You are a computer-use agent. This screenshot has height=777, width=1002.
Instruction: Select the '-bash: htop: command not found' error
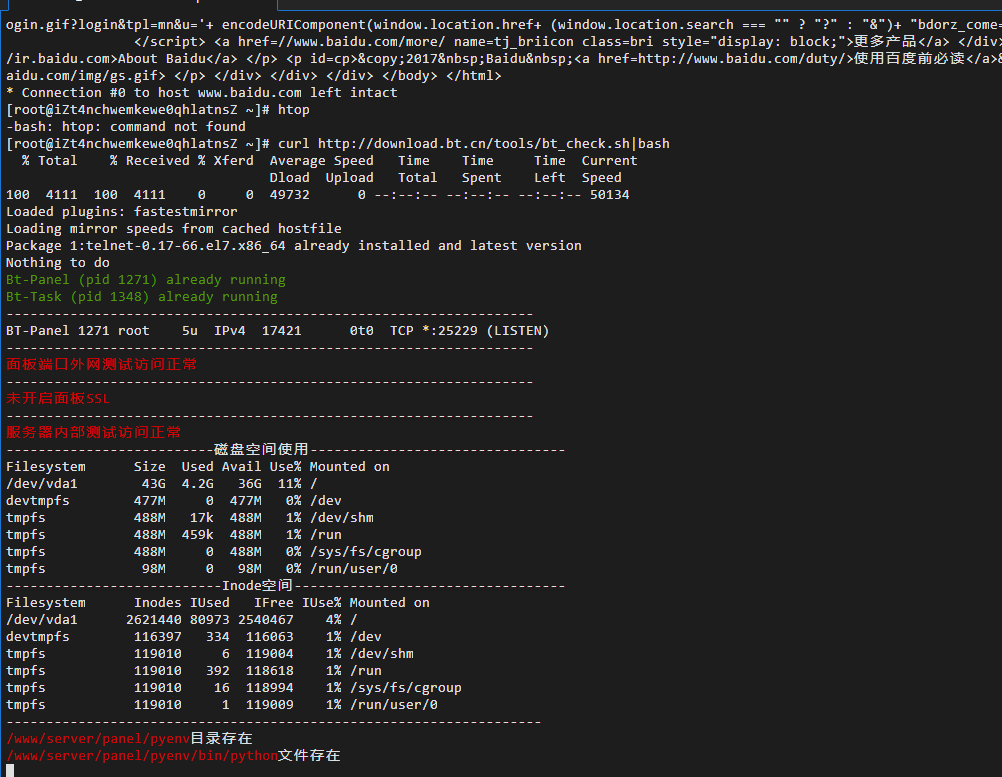click(126, 127)
